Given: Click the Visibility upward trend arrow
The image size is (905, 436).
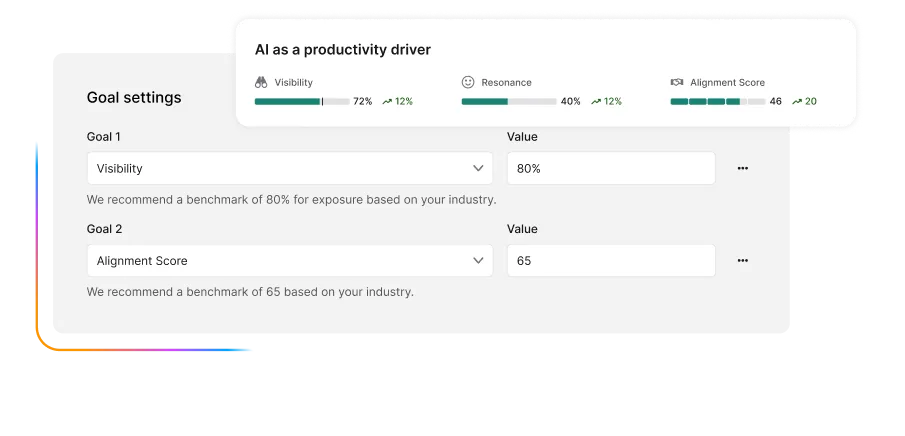Looking at the screenshot, I should (x=386, y=101).
